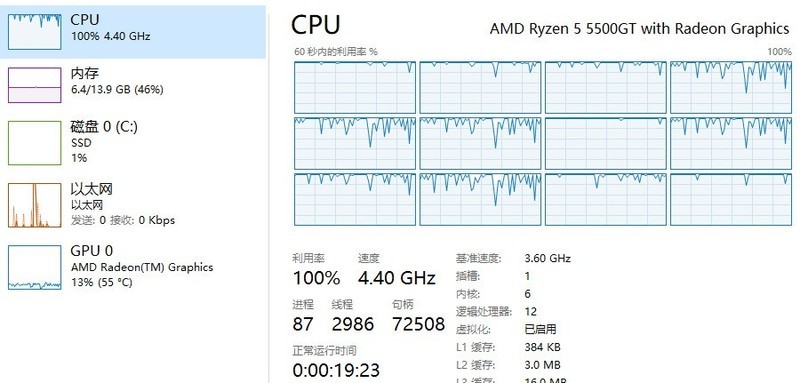The height and width of the screenshot is (383, 800).
Task: Click the 正常运行时间 uptime value
Action: (336, 370)
